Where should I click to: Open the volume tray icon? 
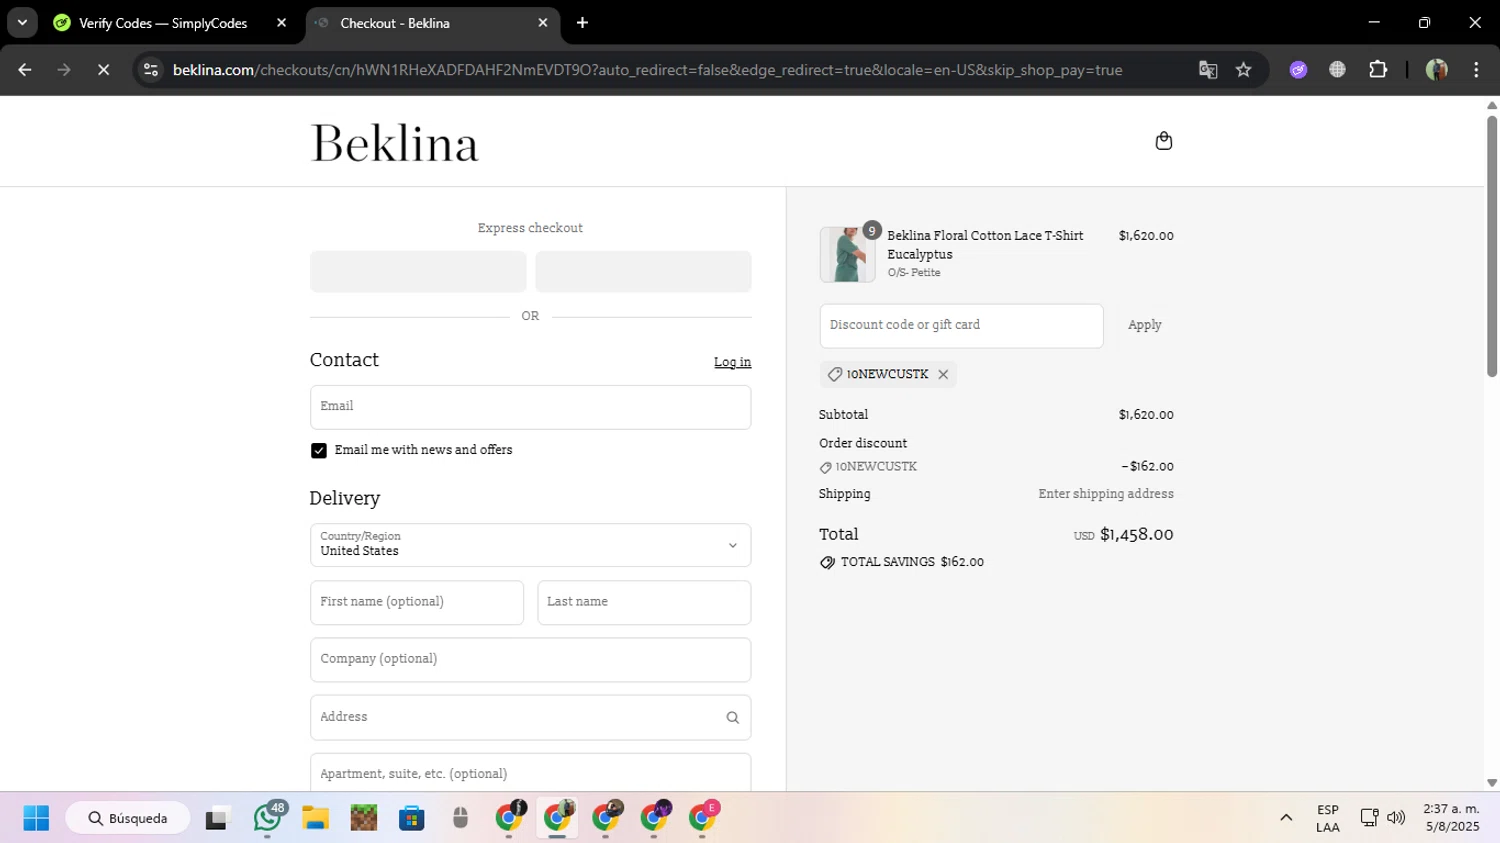[x=1396, y=818]
